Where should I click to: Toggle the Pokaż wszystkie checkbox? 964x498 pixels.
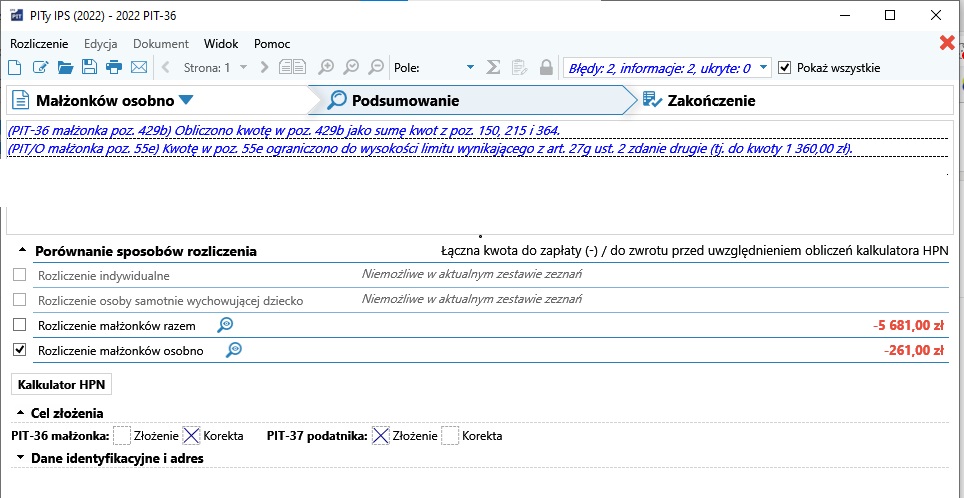pos(785,68)
